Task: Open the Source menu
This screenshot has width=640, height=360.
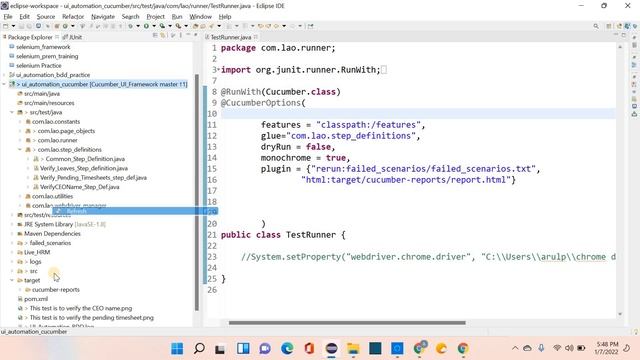Action: click(46, 17)
